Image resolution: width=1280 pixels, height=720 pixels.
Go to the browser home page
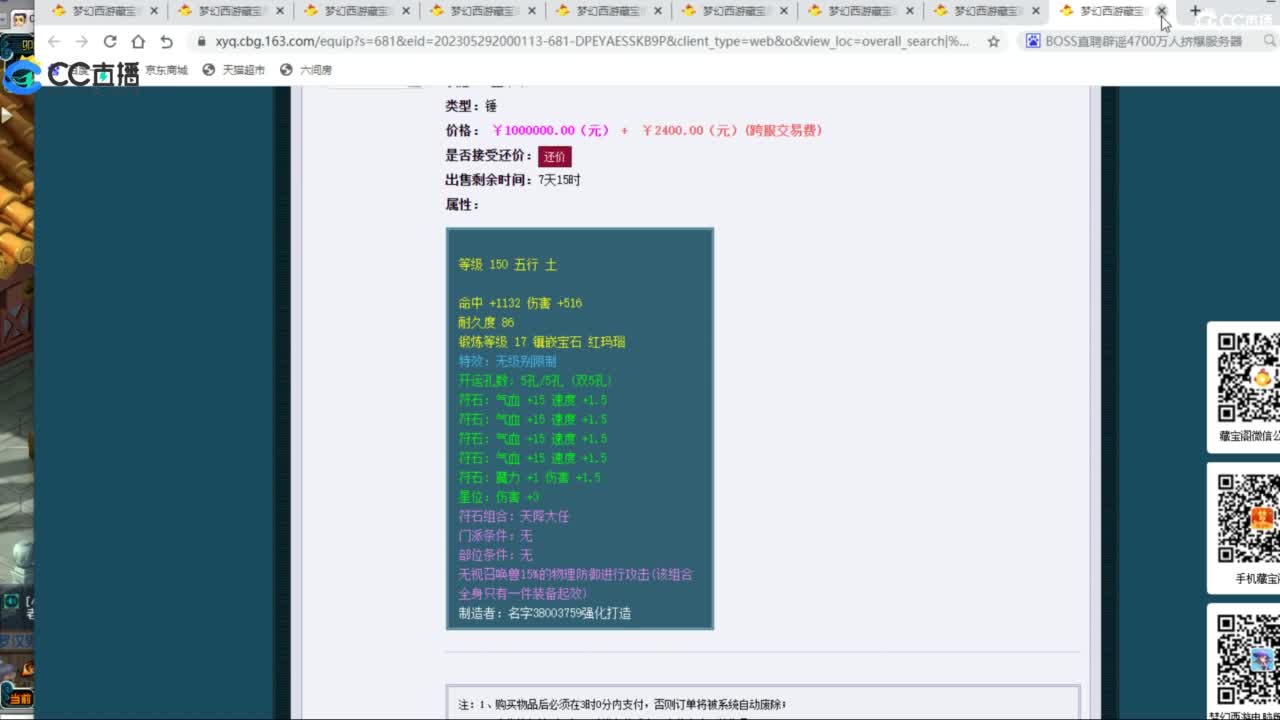click(138, 42)
